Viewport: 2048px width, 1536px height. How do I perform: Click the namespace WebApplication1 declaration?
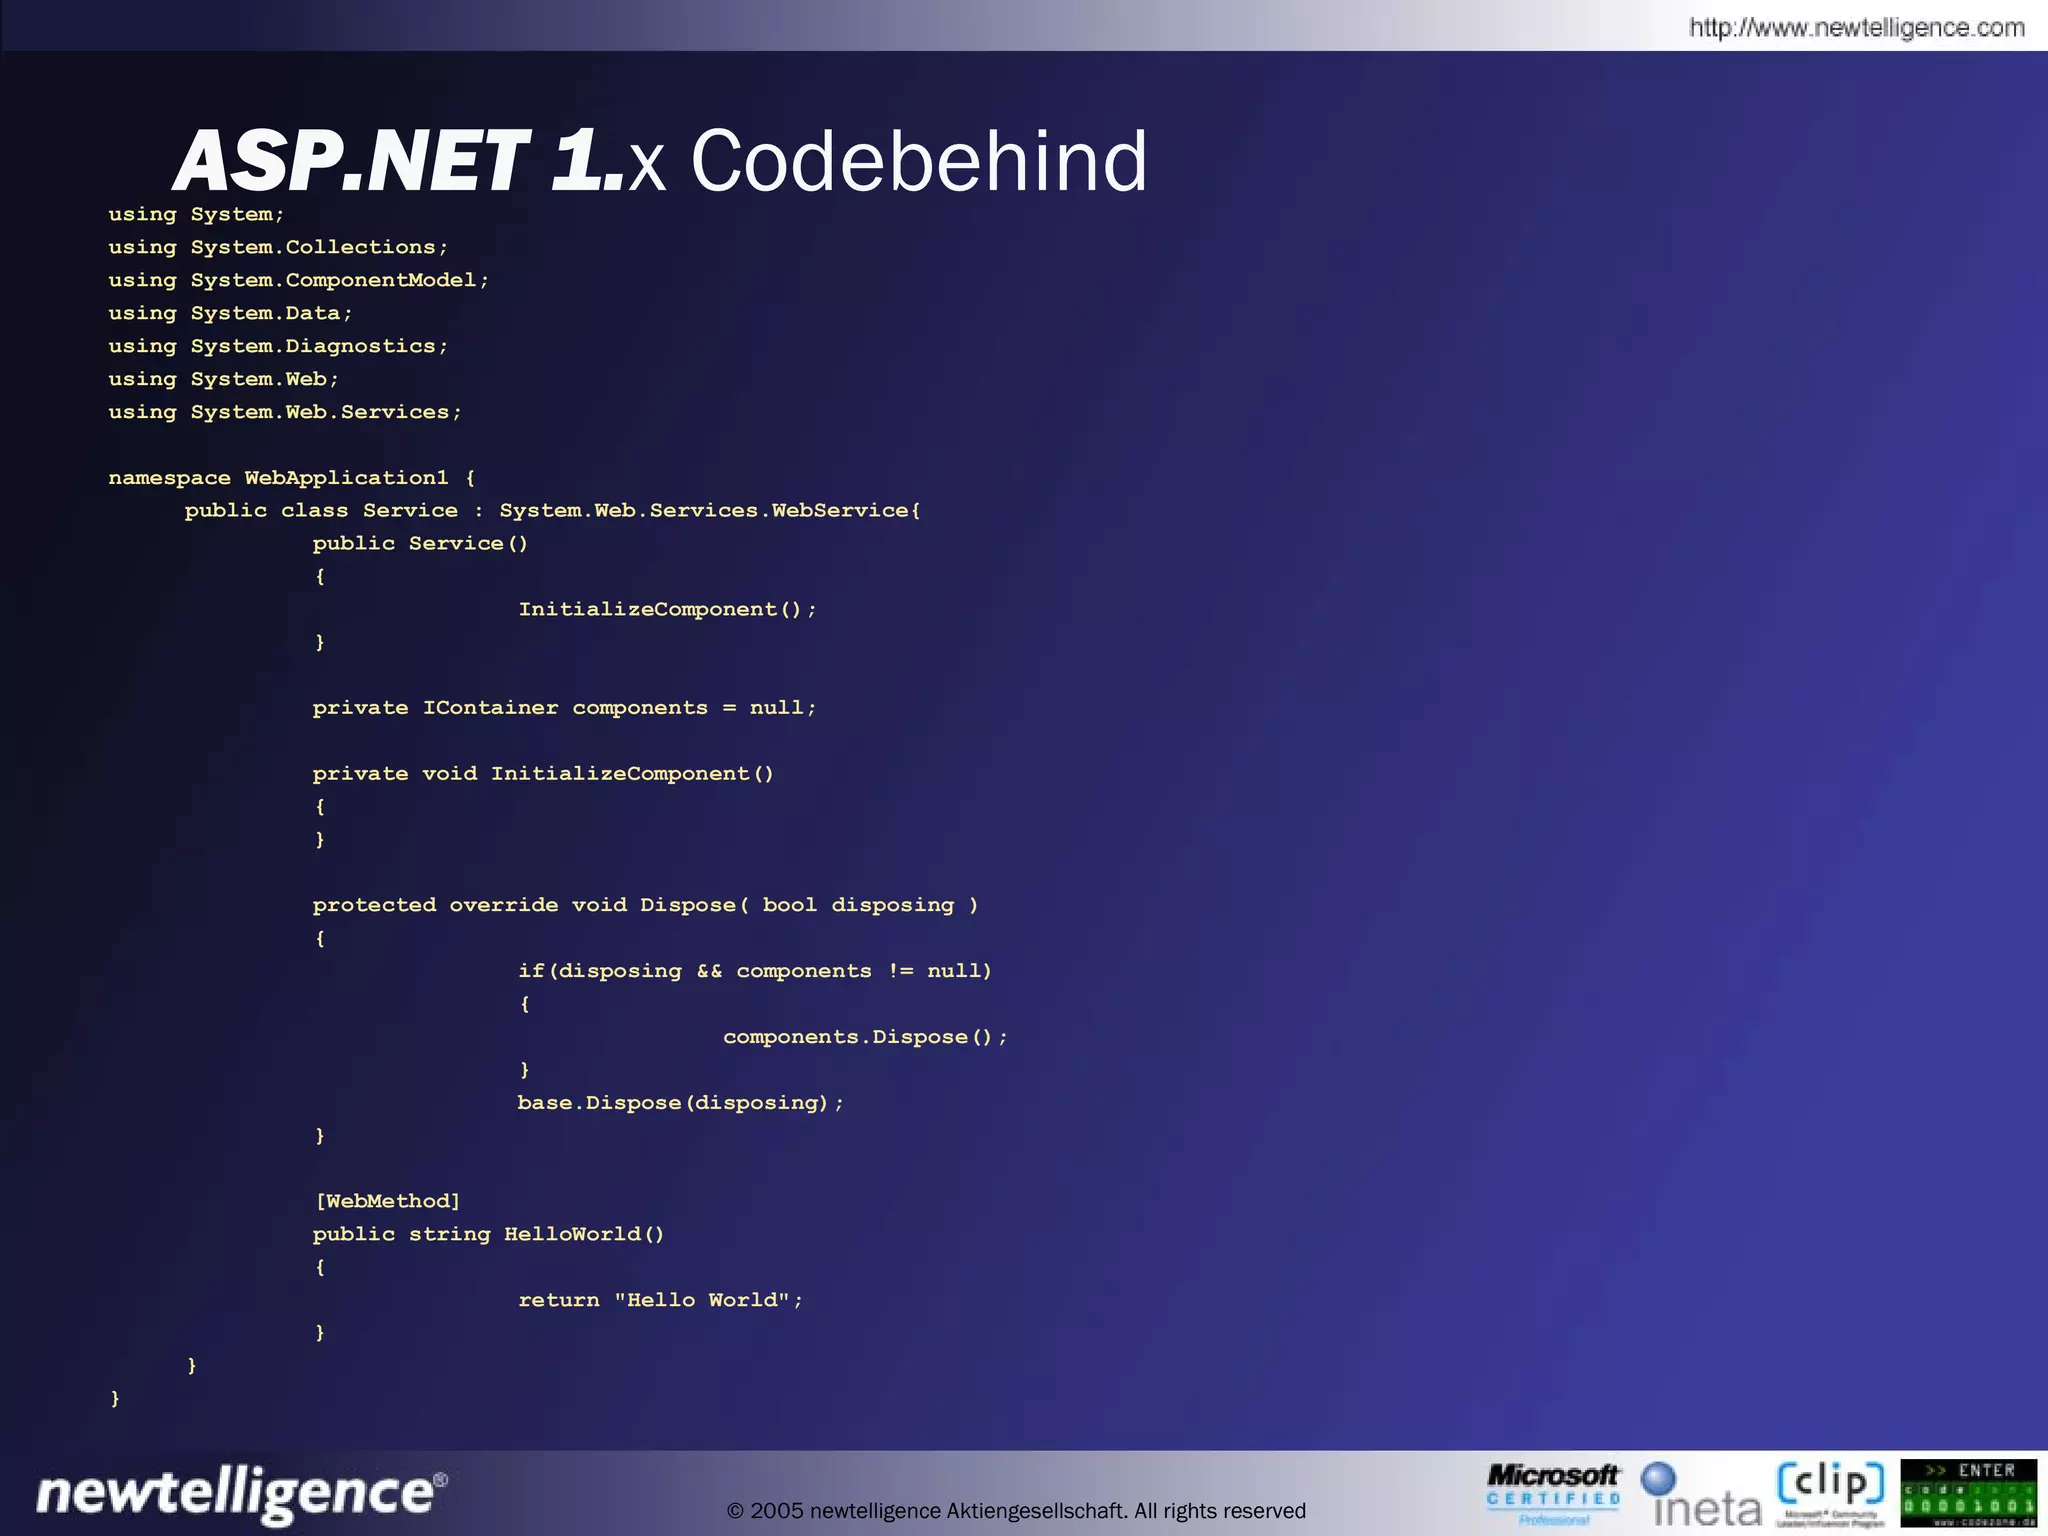(x=291, y=478)
